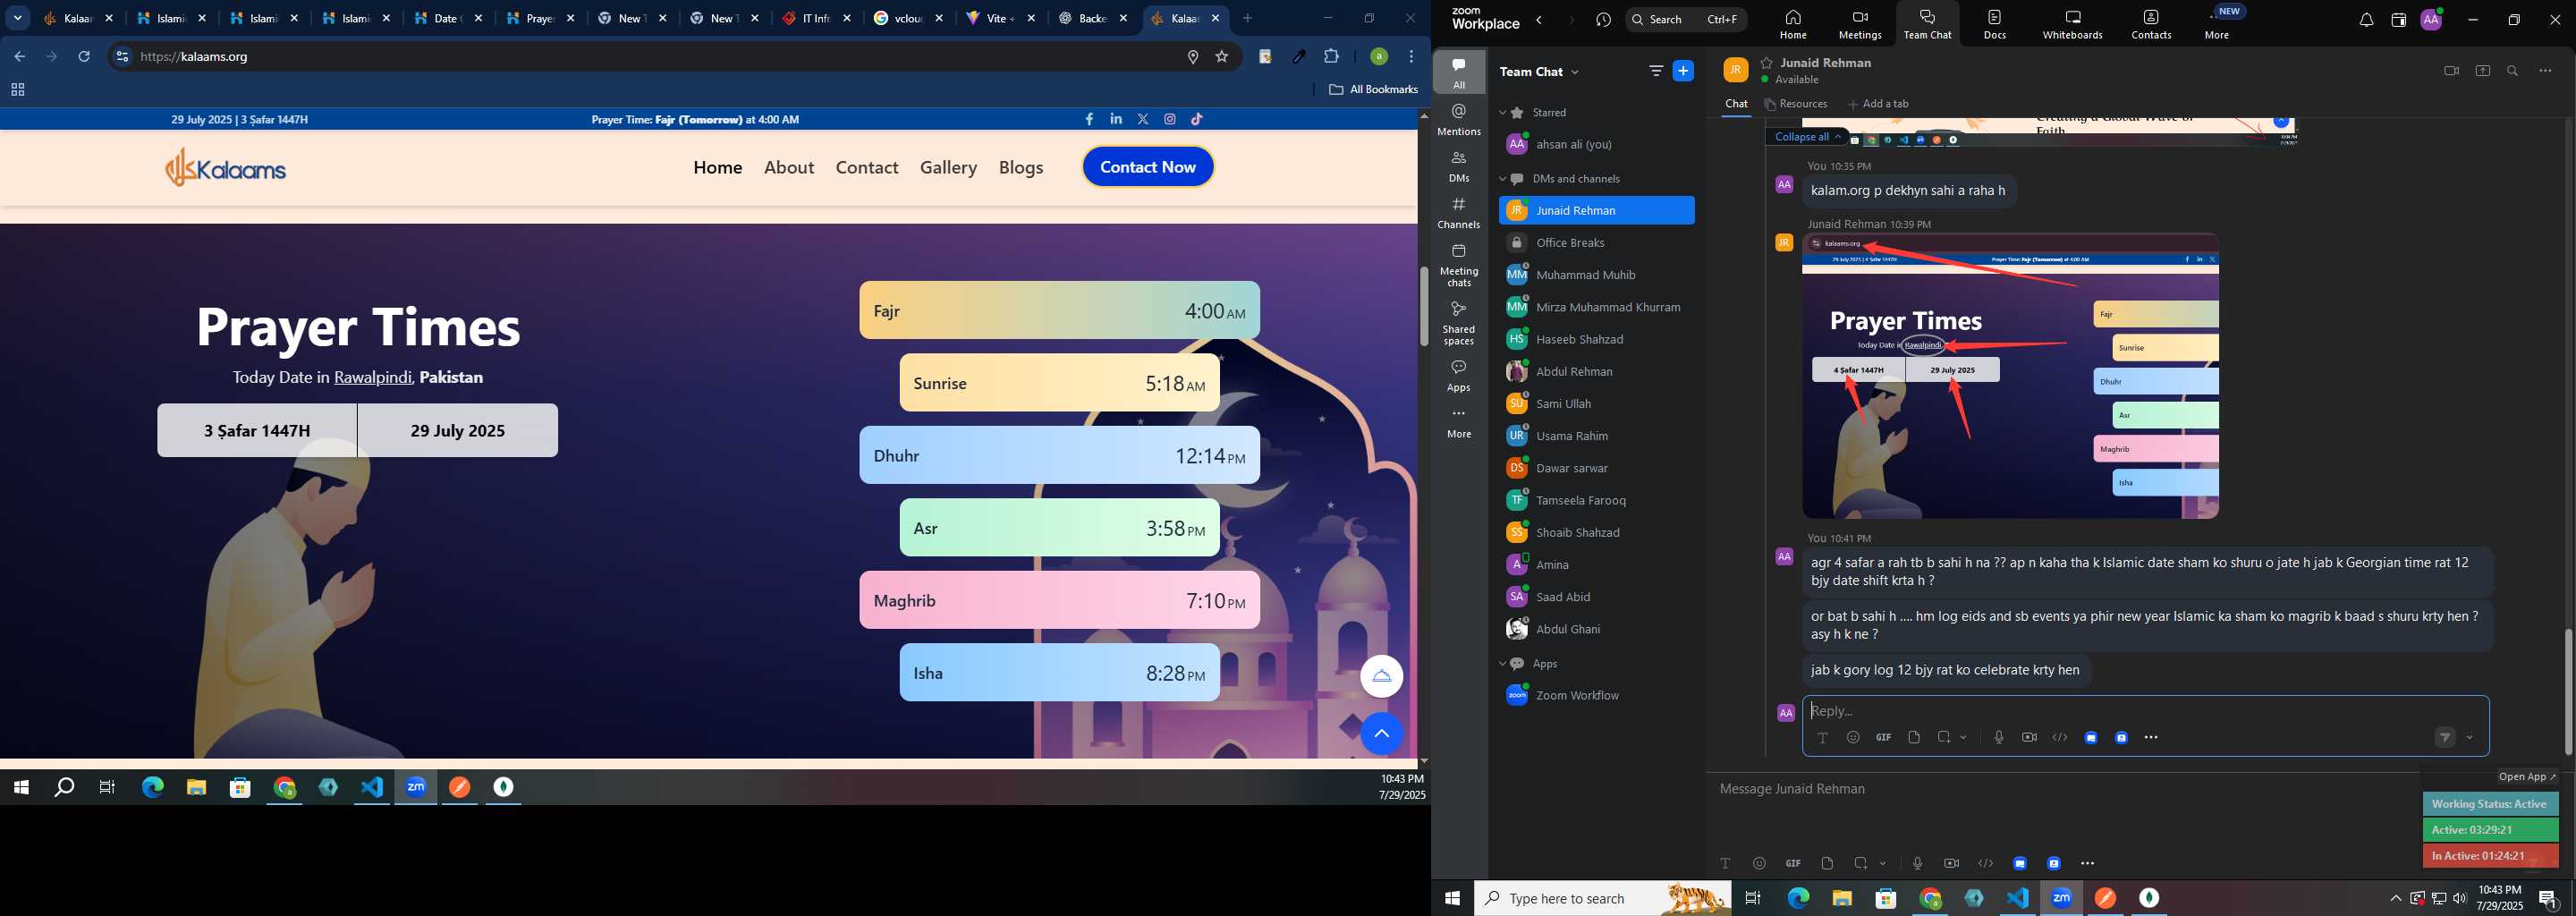2576x916 pixels.
Task: Open screenshot dropdown arrow in Reply box
Action: (x=1964, y=738)
